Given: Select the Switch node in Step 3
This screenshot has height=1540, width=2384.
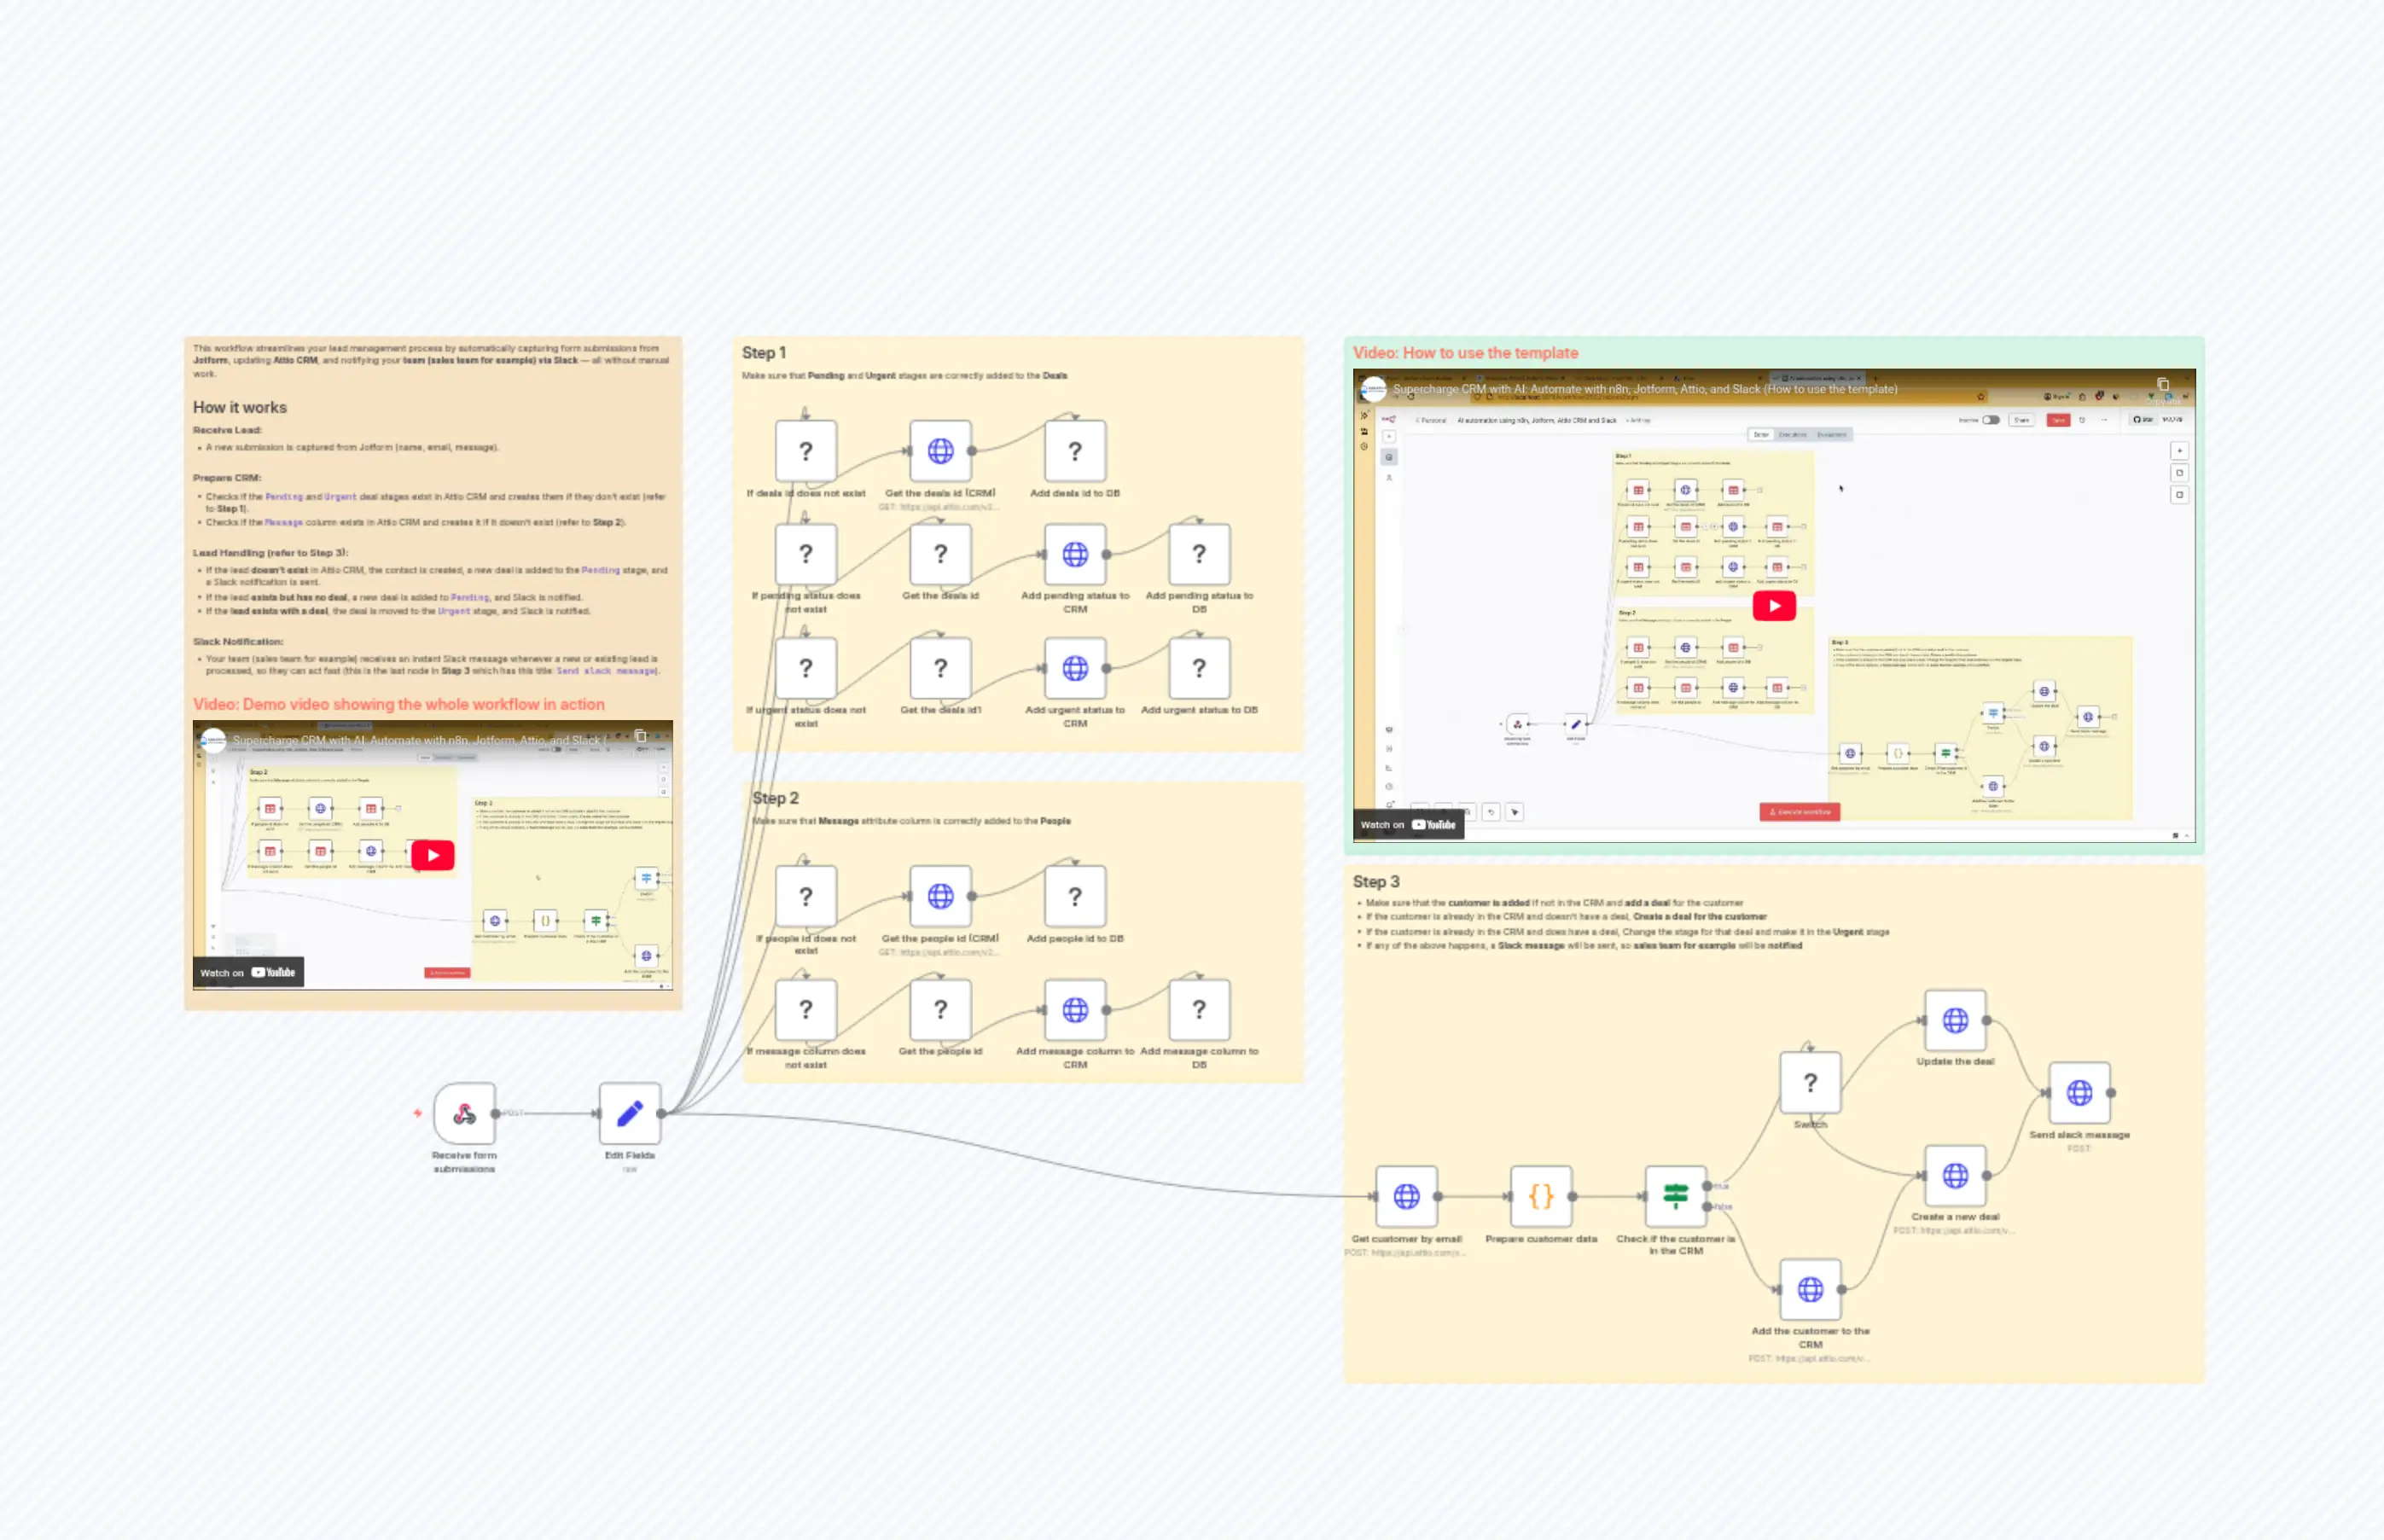Looking at the screenshot, I should coord(1811,1082).
